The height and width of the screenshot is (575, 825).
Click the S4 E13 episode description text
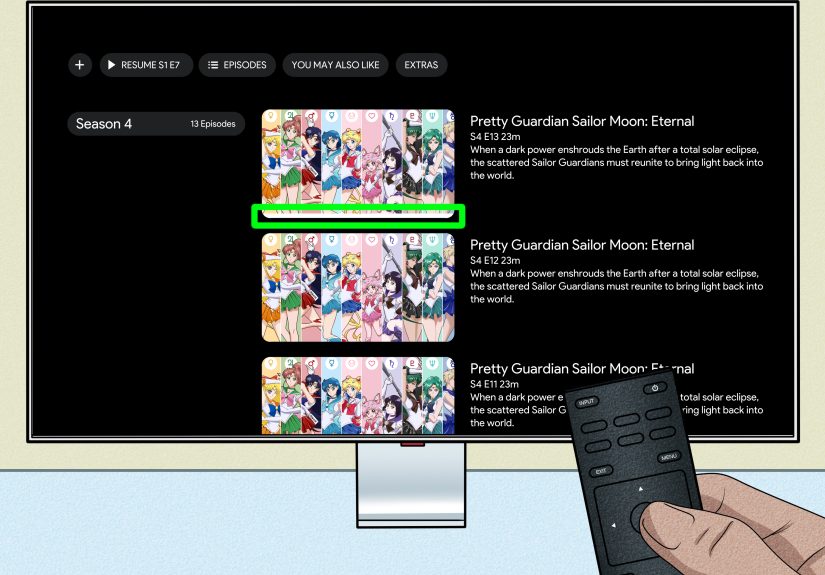pos(616,163)
